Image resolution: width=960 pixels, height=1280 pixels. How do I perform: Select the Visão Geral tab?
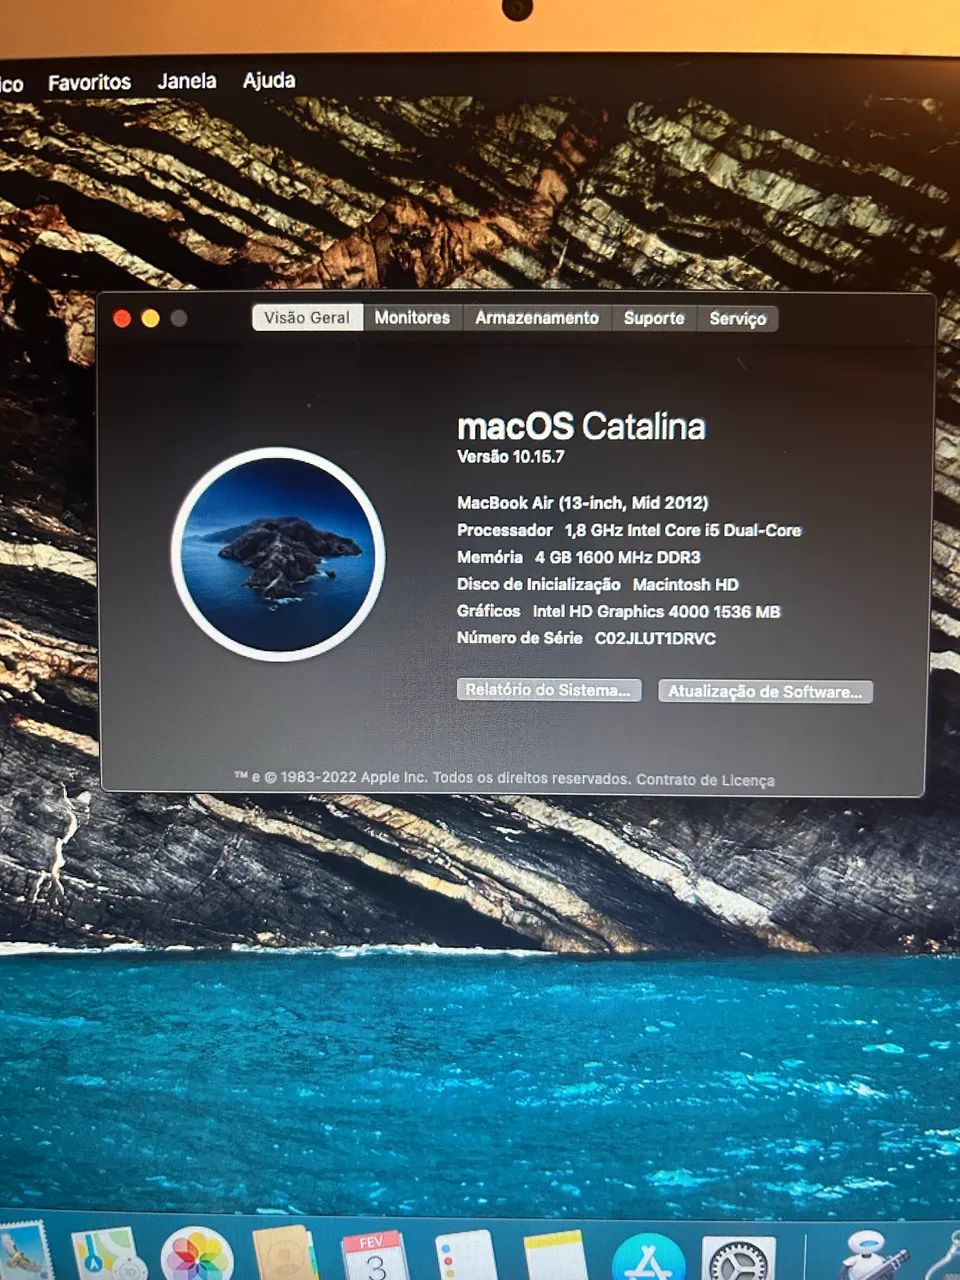307,317
